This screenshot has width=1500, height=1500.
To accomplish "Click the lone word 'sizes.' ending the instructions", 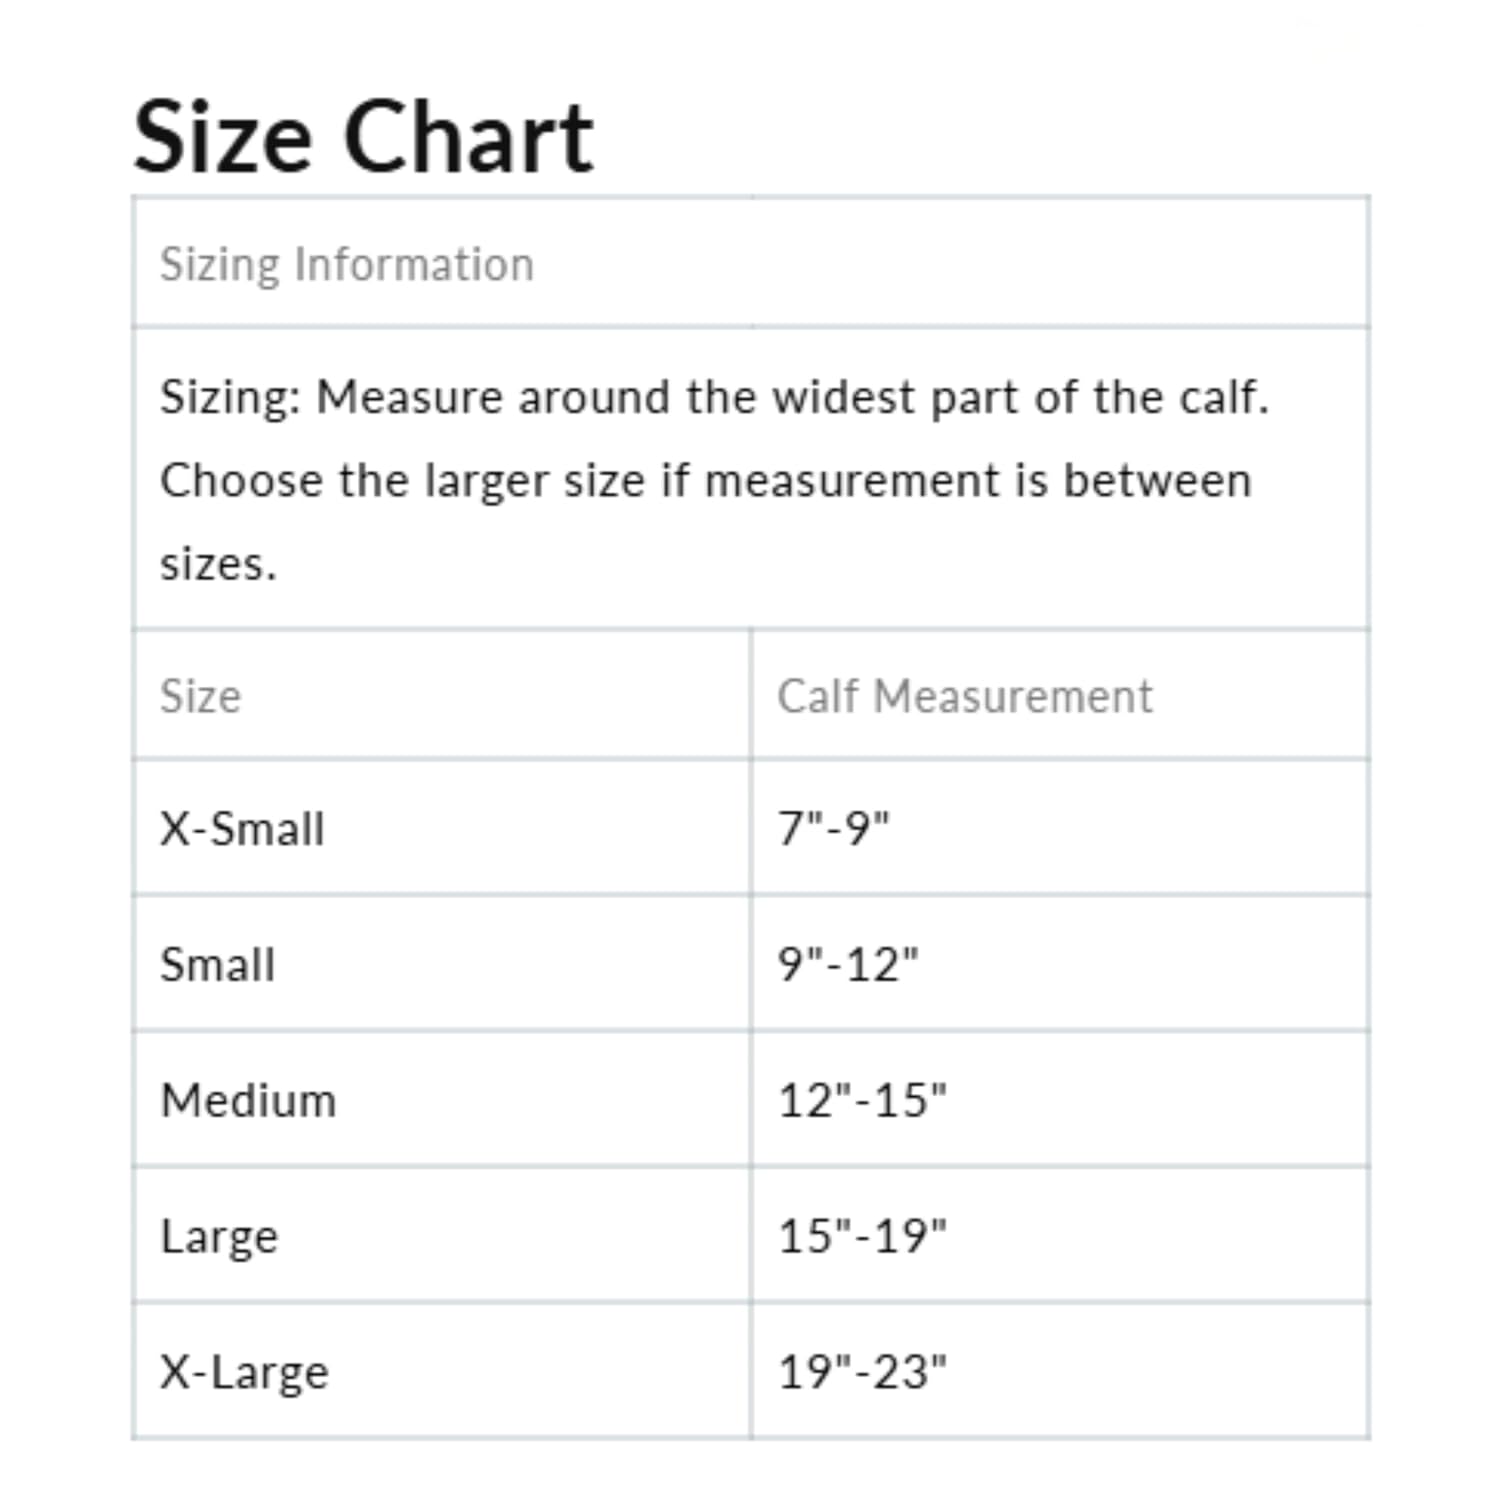I will (x=218, y=564).
